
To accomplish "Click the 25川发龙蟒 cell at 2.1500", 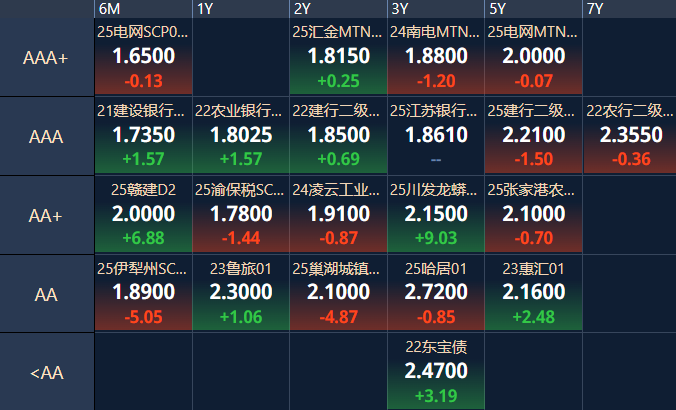I will [x=435, y=214].
